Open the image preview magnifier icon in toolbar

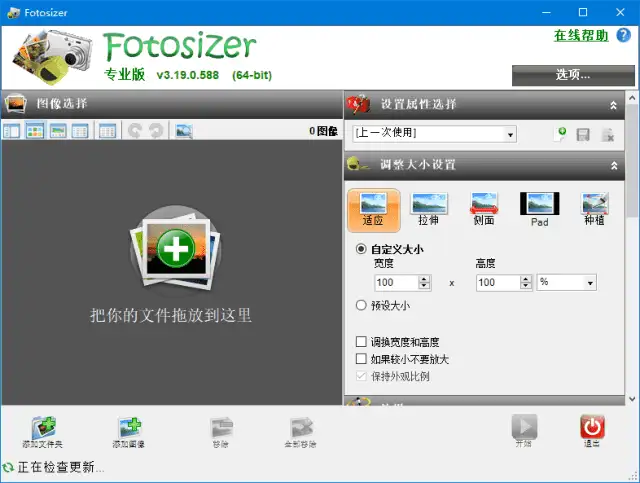184,131
